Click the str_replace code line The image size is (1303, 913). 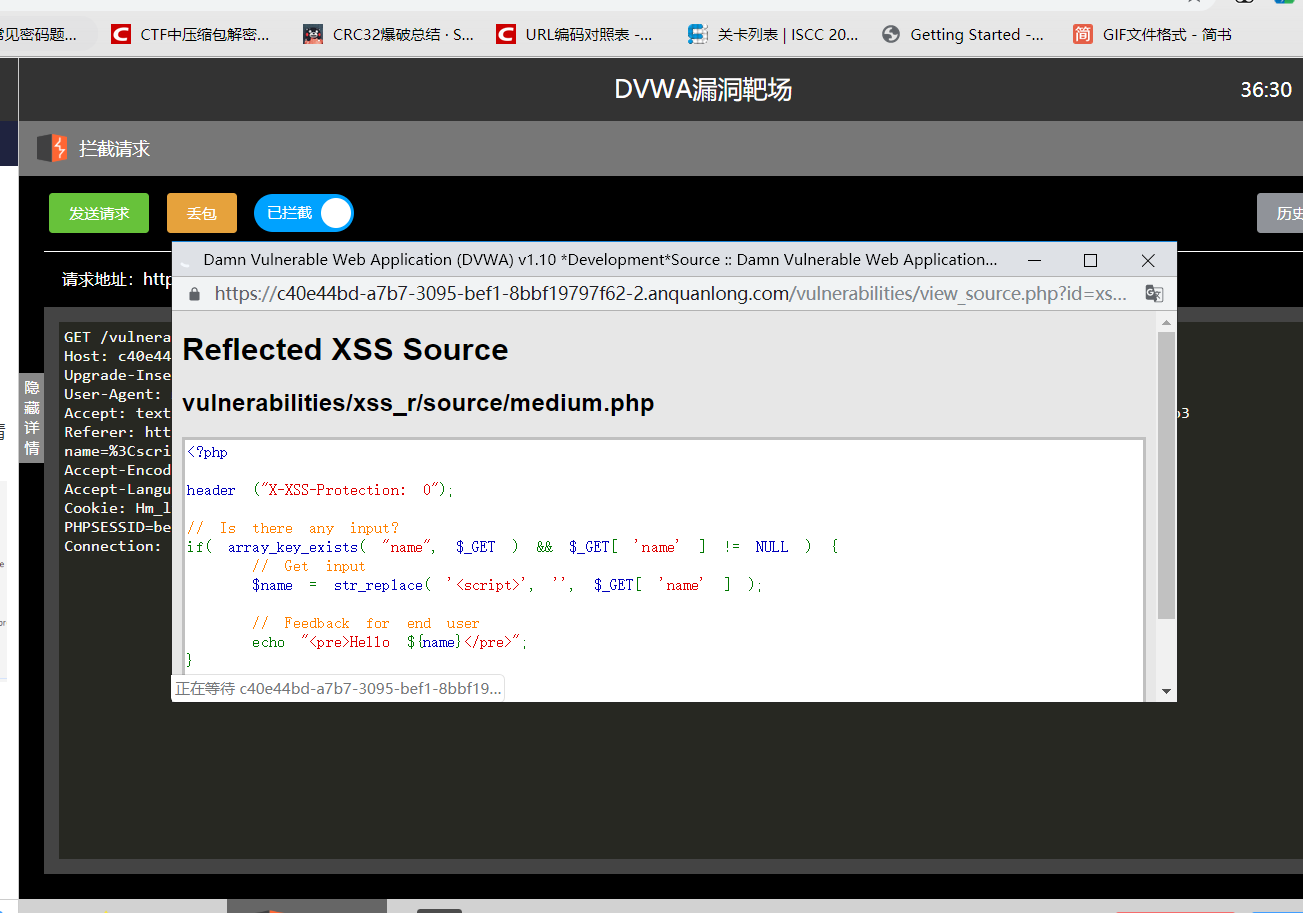point(507,585)
